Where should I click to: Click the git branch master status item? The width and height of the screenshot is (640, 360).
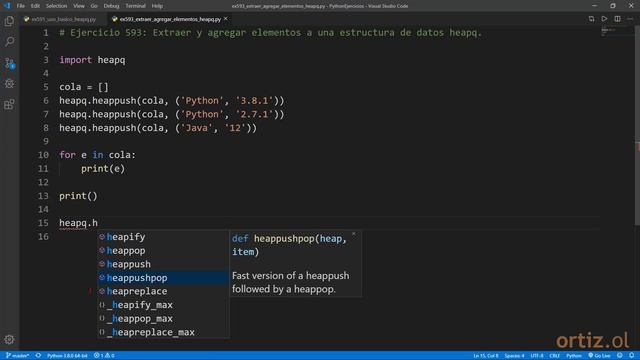click(18, 356)
